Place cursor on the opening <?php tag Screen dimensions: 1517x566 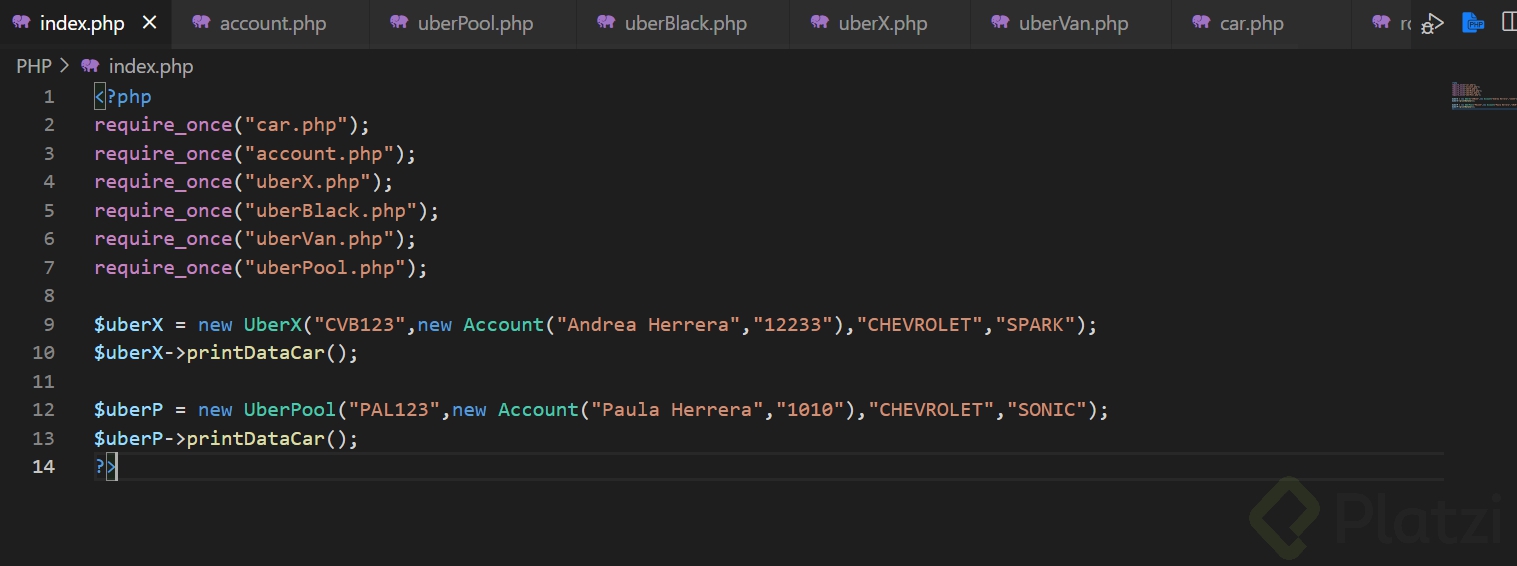(x=123, y=97)
